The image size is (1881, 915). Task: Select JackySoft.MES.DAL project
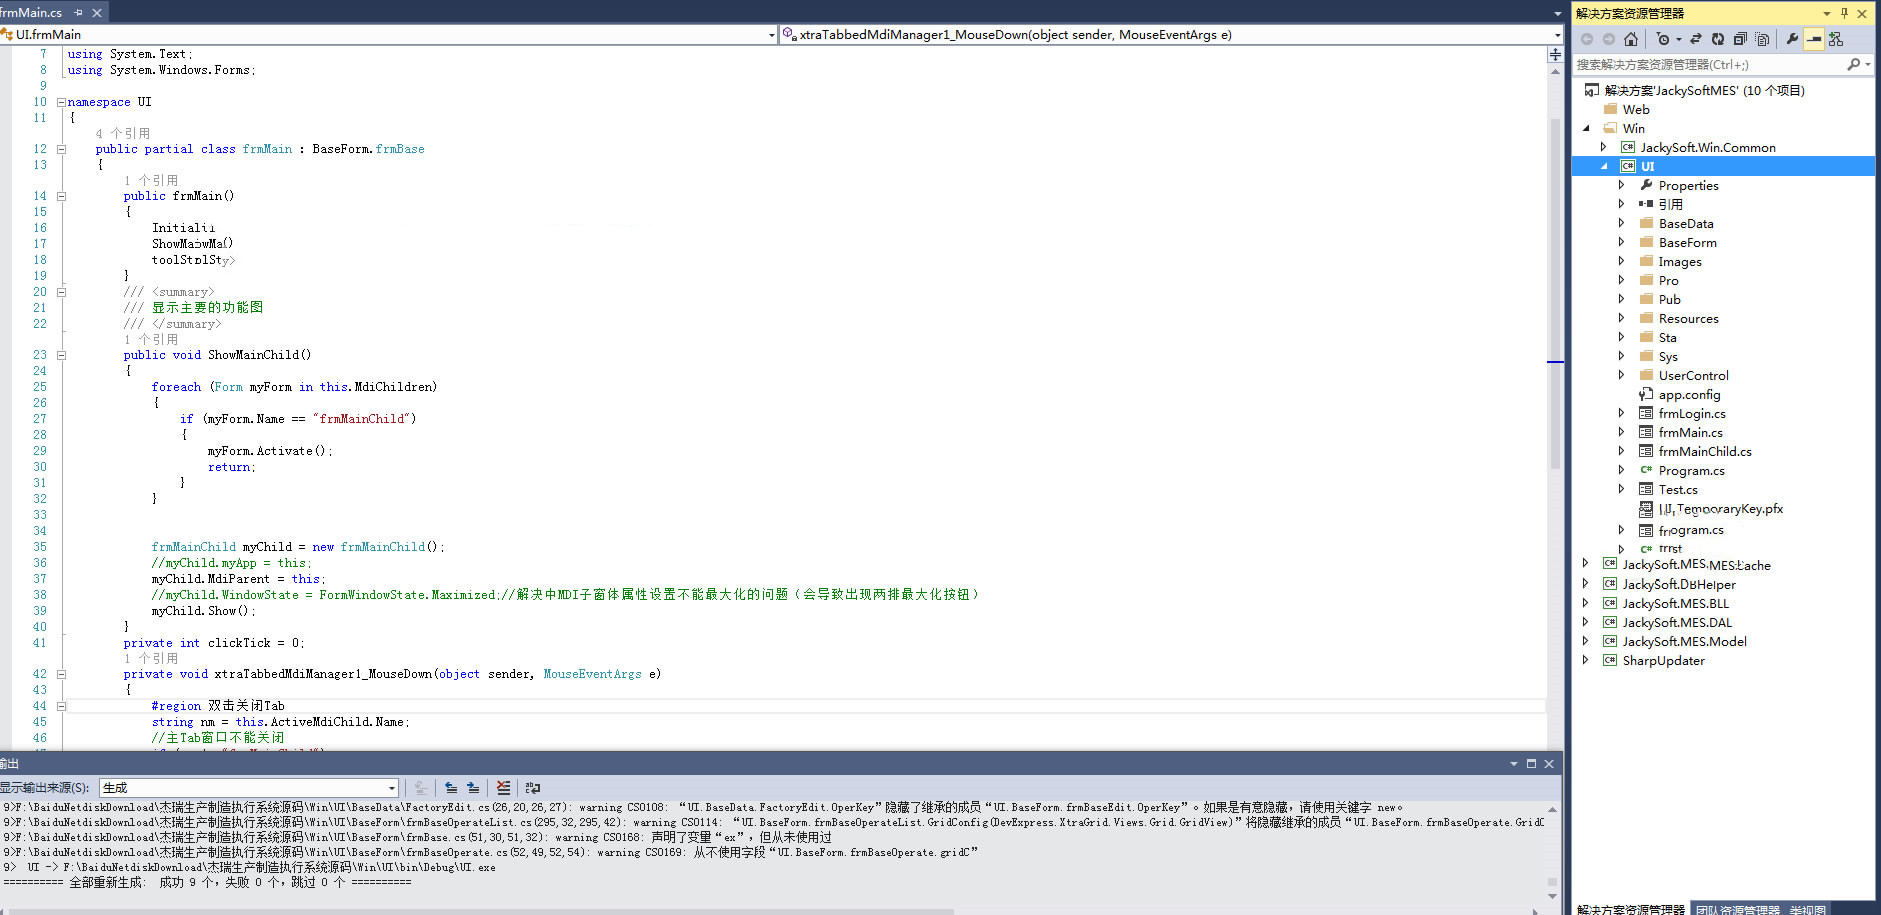(x=1677, y=622)
